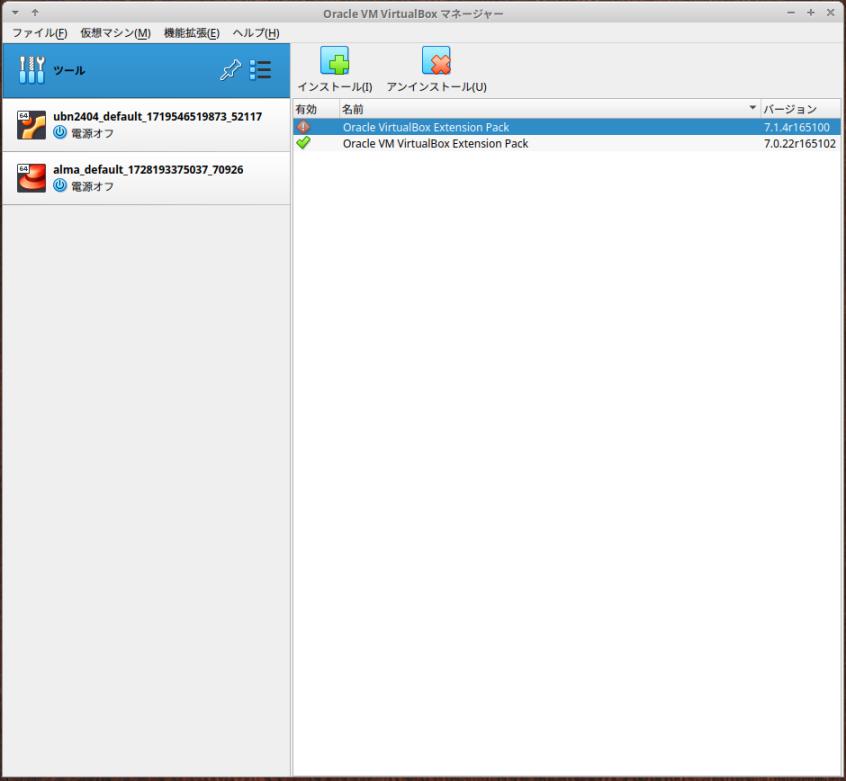Sort by the 名前 column header
This screenshot has width=846, height=781.
550,109
